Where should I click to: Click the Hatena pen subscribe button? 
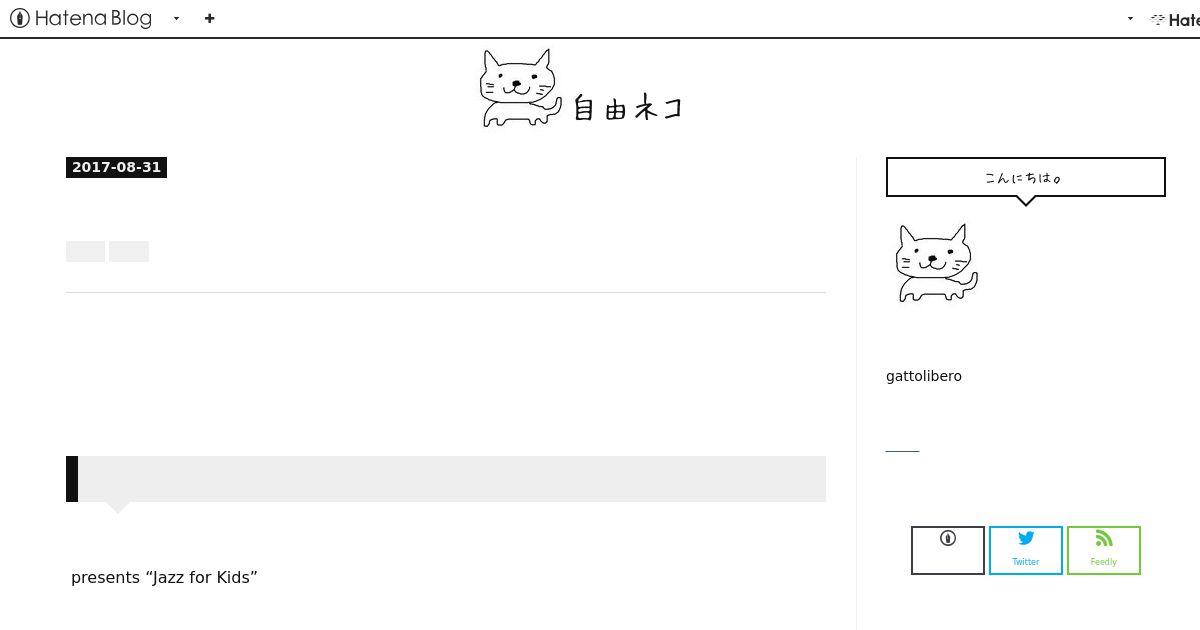click(x=948, y=550)
